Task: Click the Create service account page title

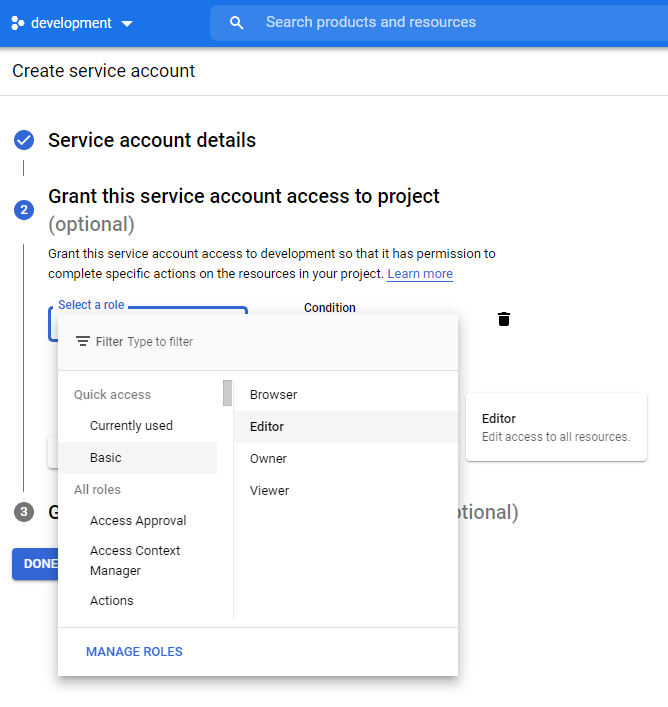Action: pos(103,71)
